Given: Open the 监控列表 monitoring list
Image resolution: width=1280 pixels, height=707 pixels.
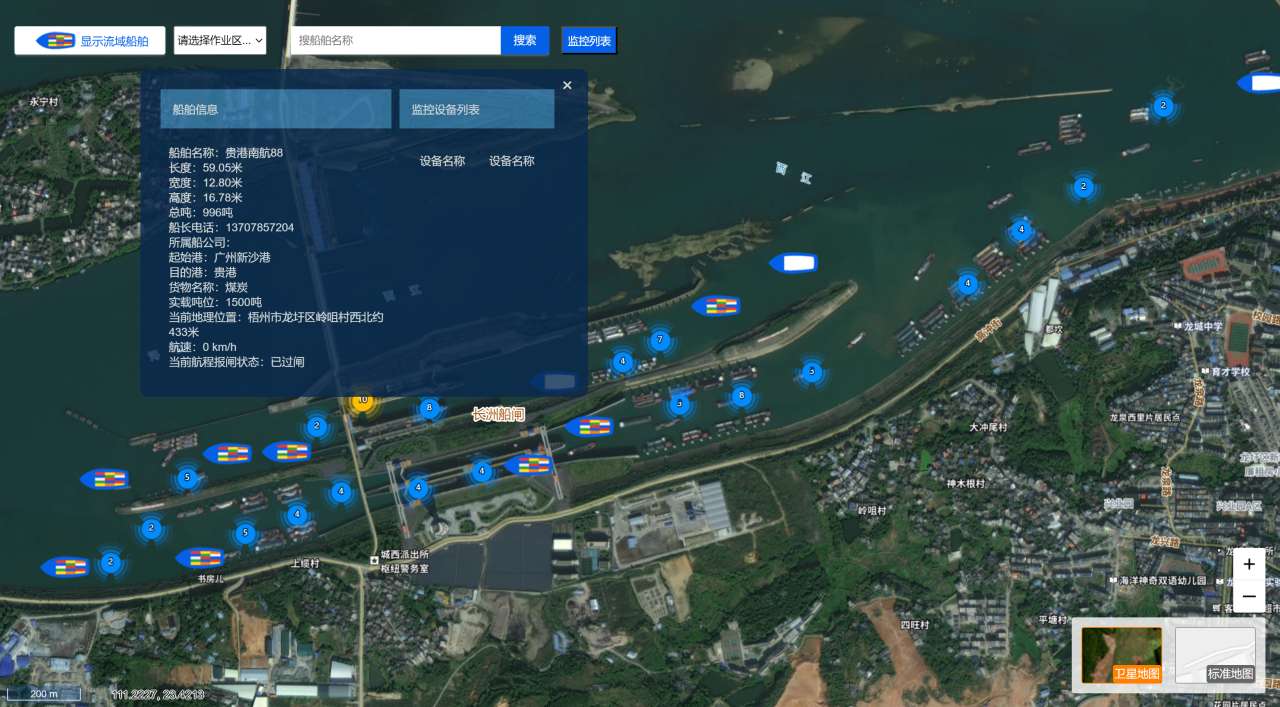Looking at the screenshot, I should 589,41.
